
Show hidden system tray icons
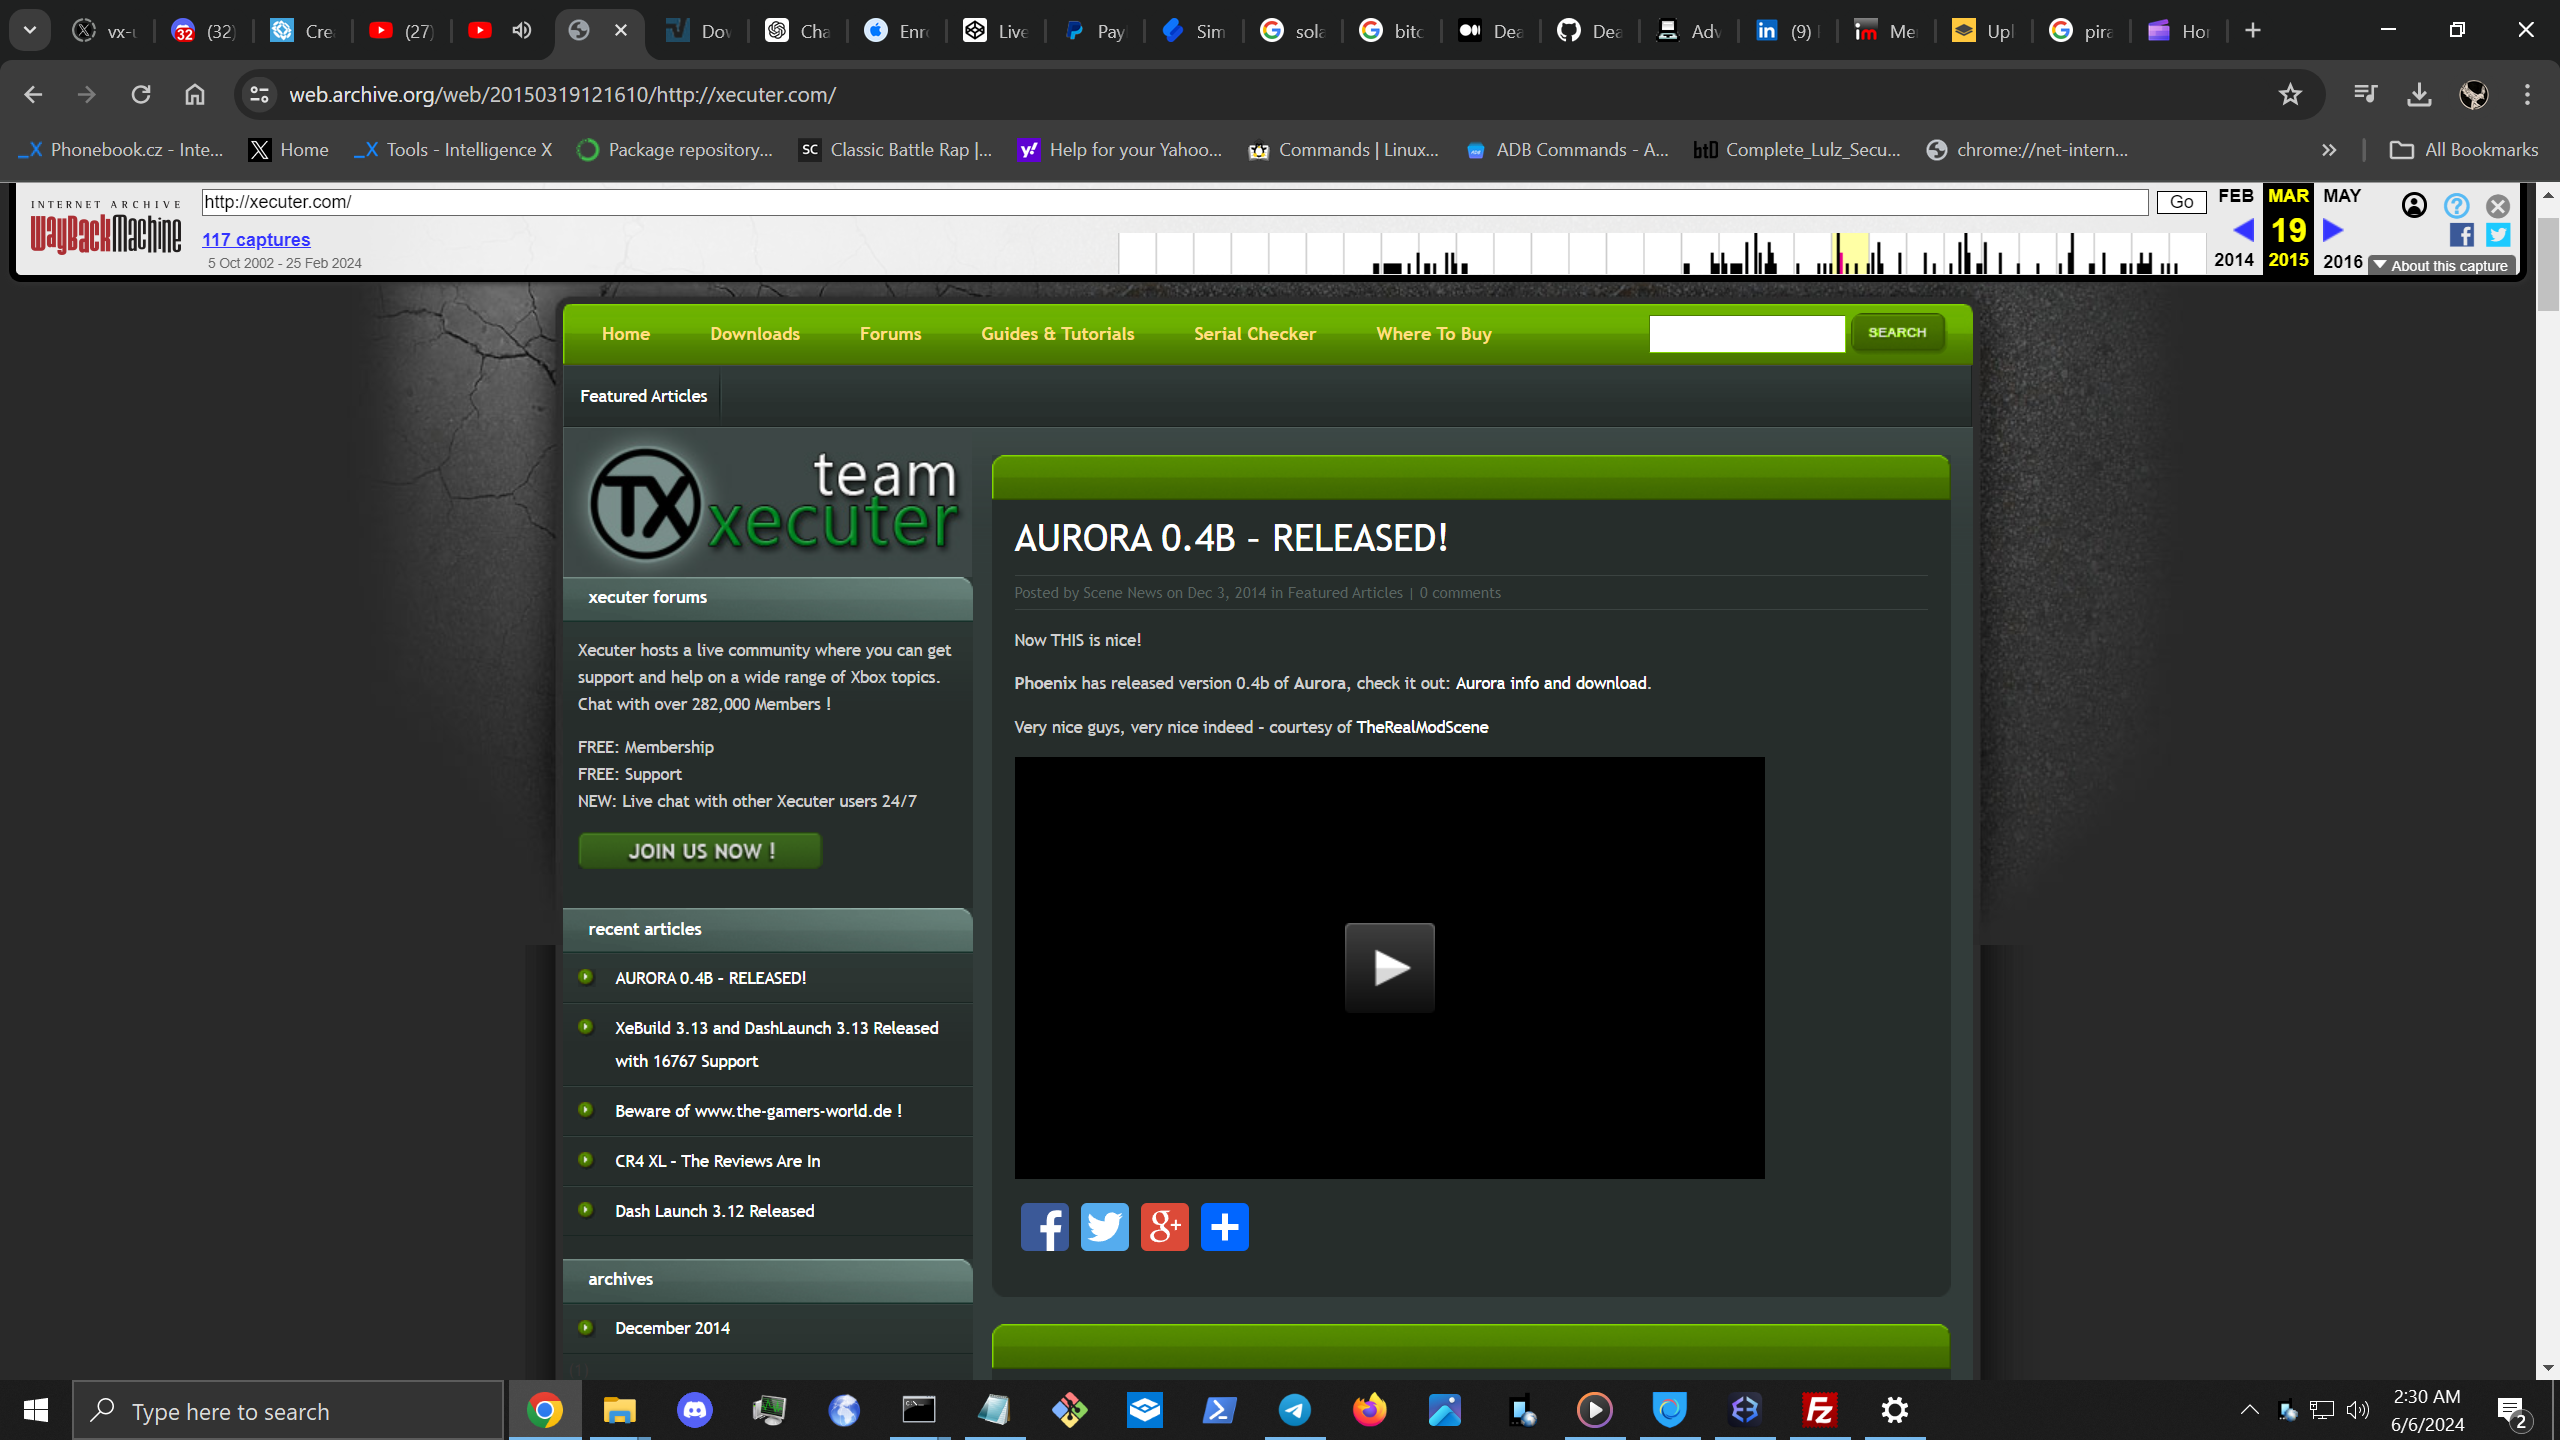(2249, 1410)
